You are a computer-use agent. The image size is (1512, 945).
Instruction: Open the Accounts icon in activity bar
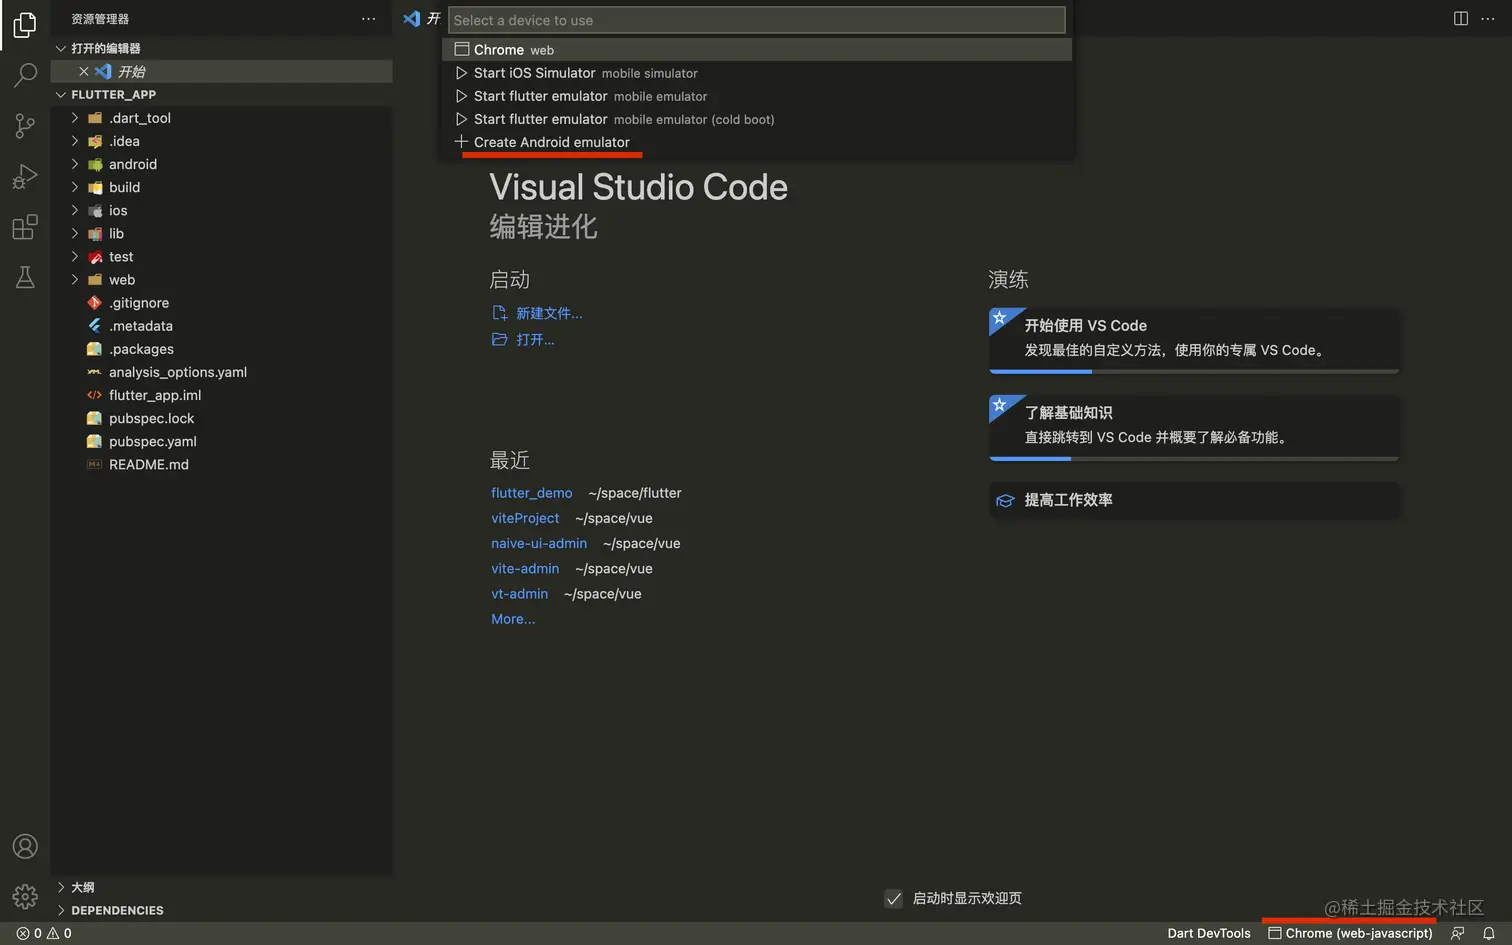[x=25, y=847]
